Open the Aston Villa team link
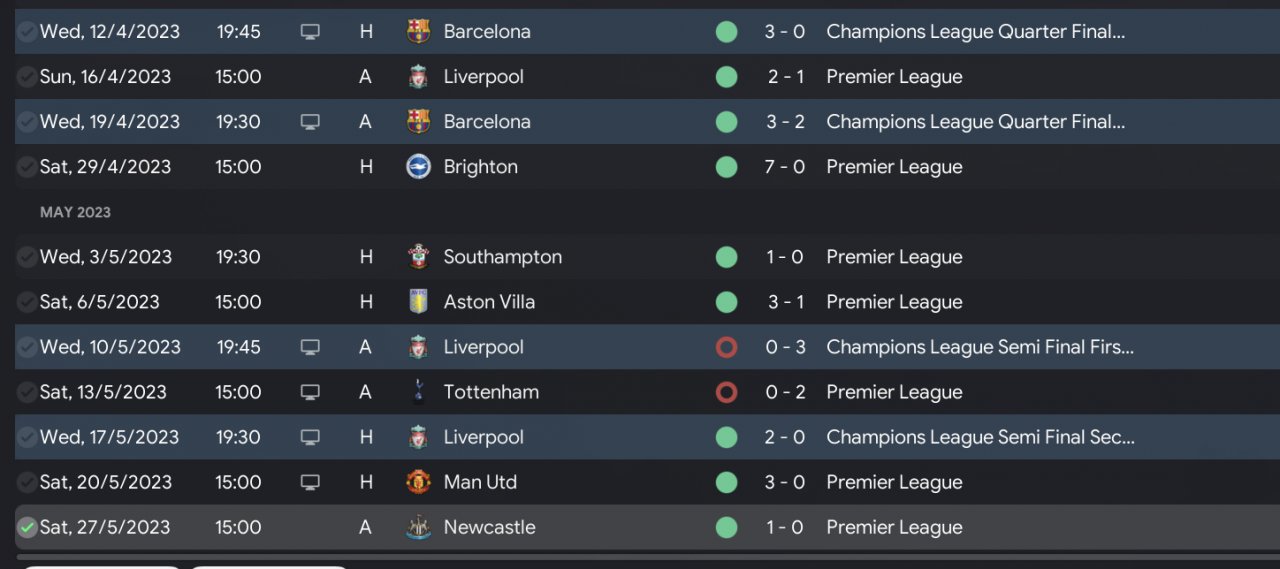Screen dimensions: 1280x569 pos(489,302)
